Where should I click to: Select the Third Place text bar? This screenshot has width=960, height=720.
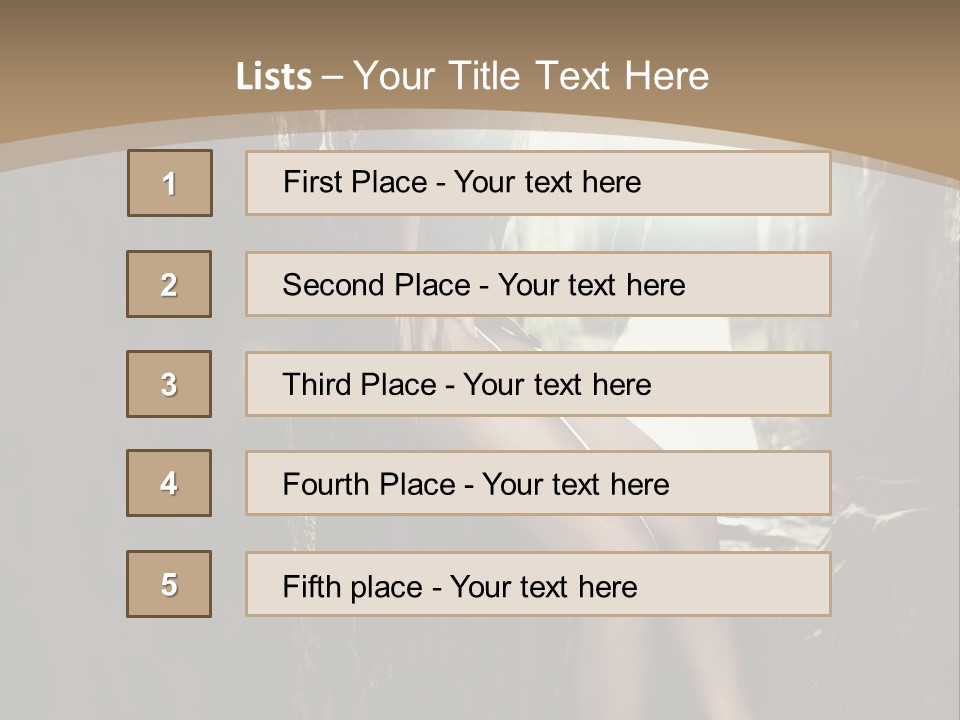(x=538, y=384)
